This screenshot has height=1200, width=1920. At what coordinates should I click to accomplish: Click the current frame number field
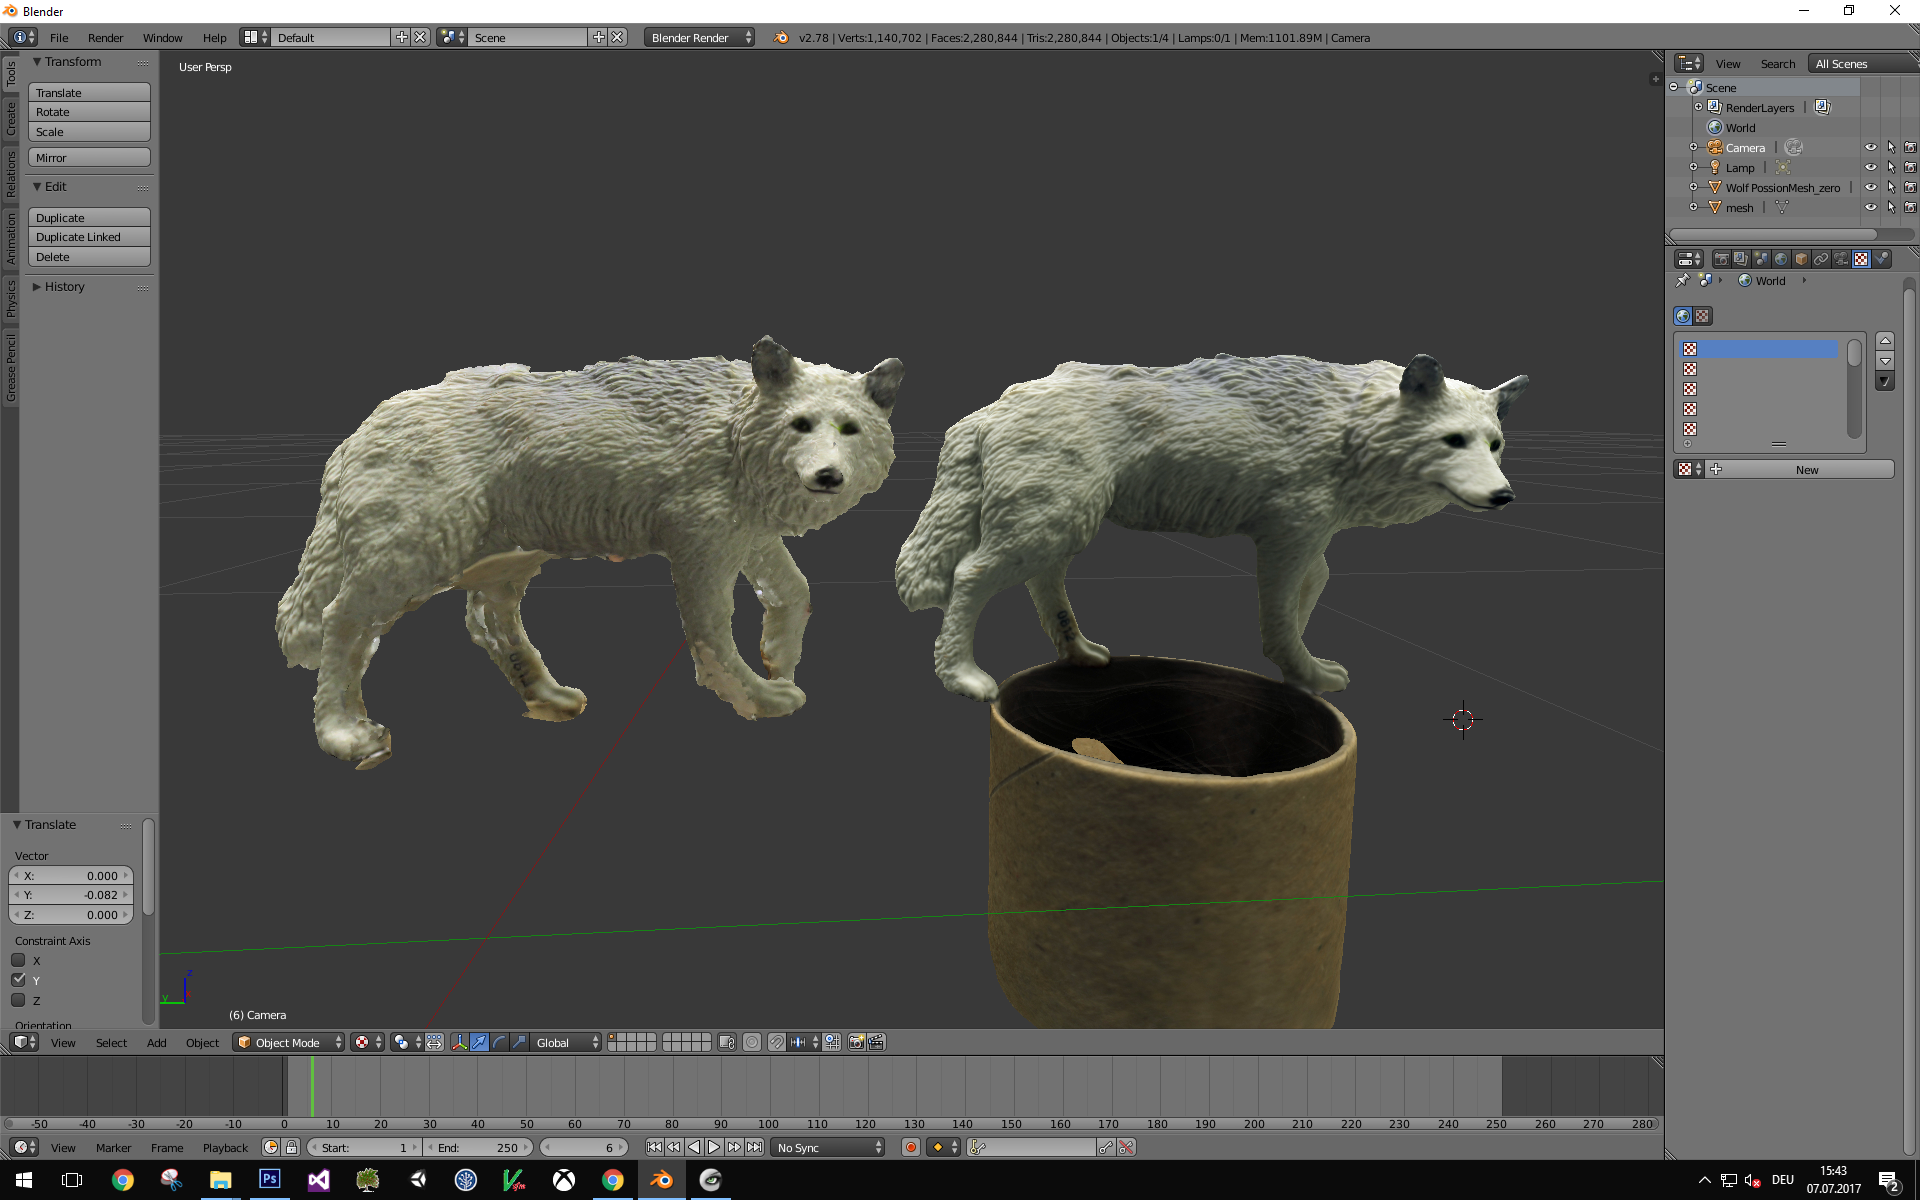585,1147
